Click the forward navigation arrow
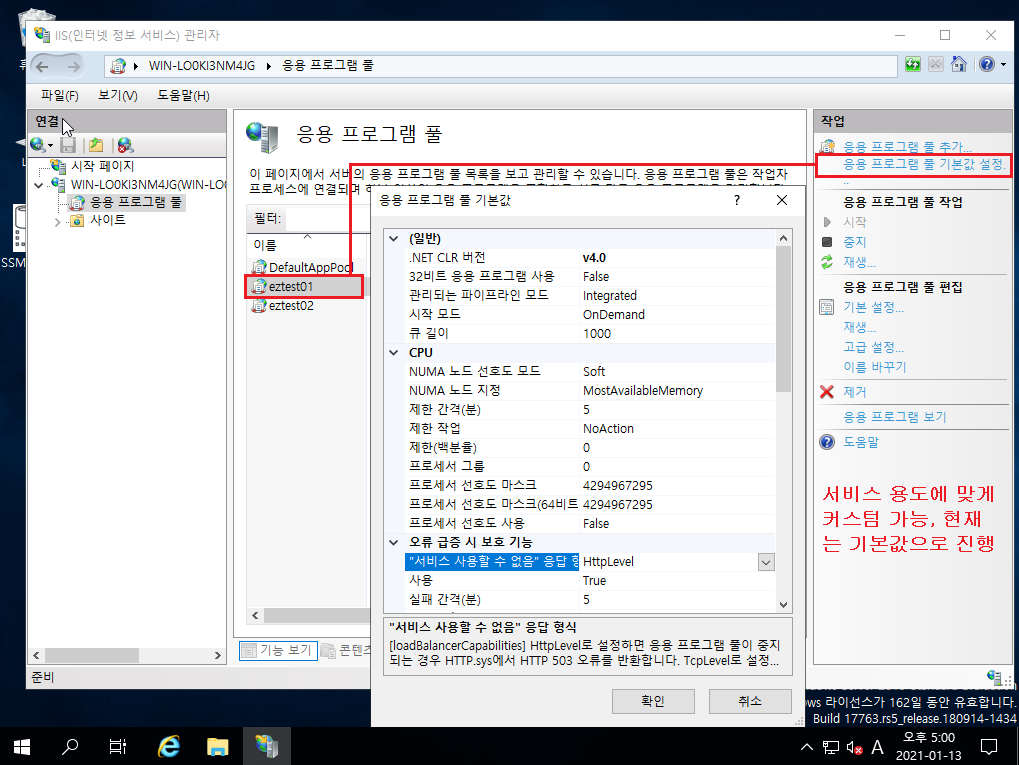This screenshot has height=765, width=1019. click(73, 66)
